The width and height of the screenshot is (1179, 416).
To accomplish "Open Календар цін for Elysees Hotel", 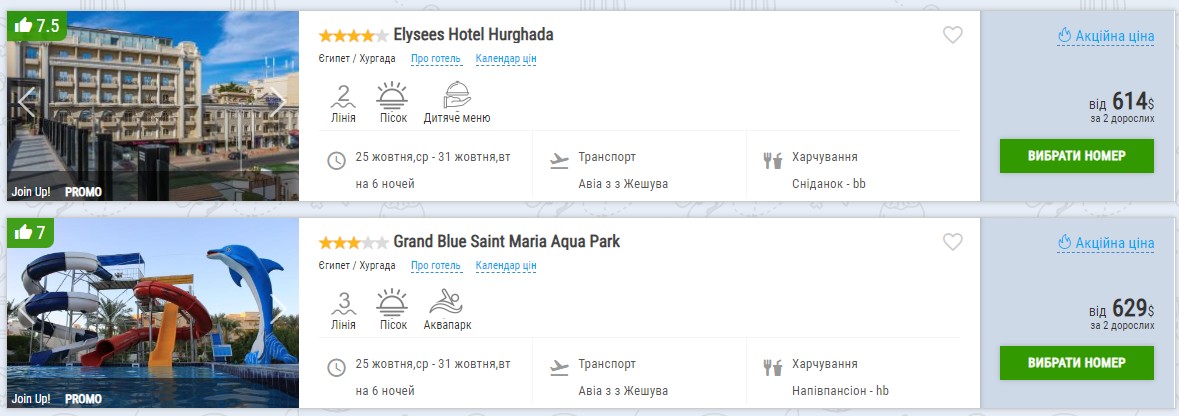I will pos(506,59).
